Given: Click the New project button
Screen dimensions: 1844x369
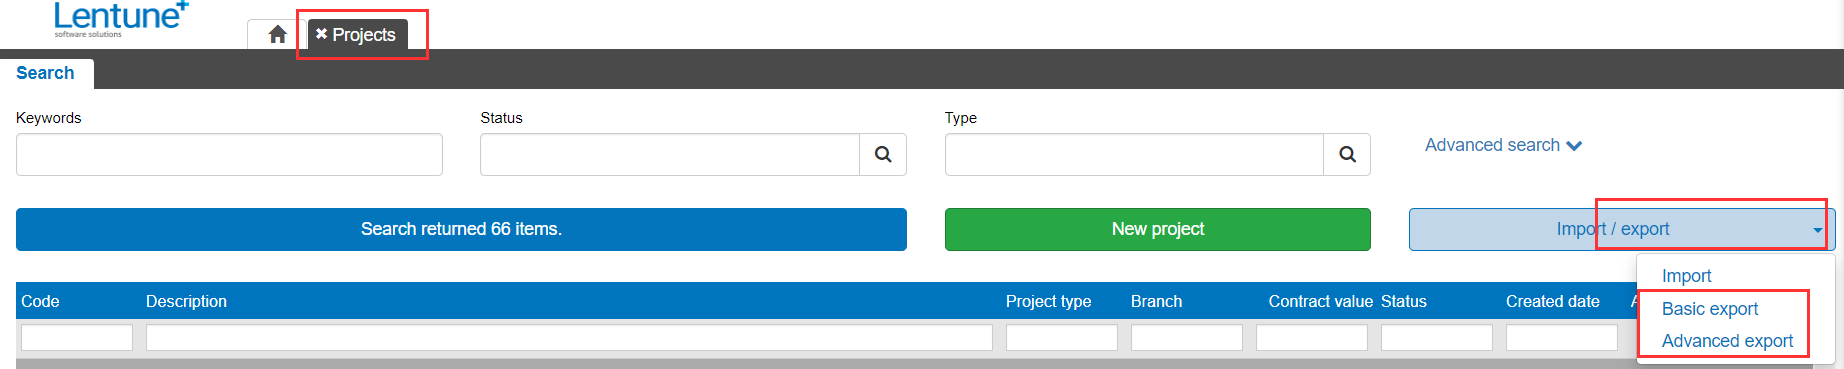Looking at the screenshot, I should [1158, 229].
